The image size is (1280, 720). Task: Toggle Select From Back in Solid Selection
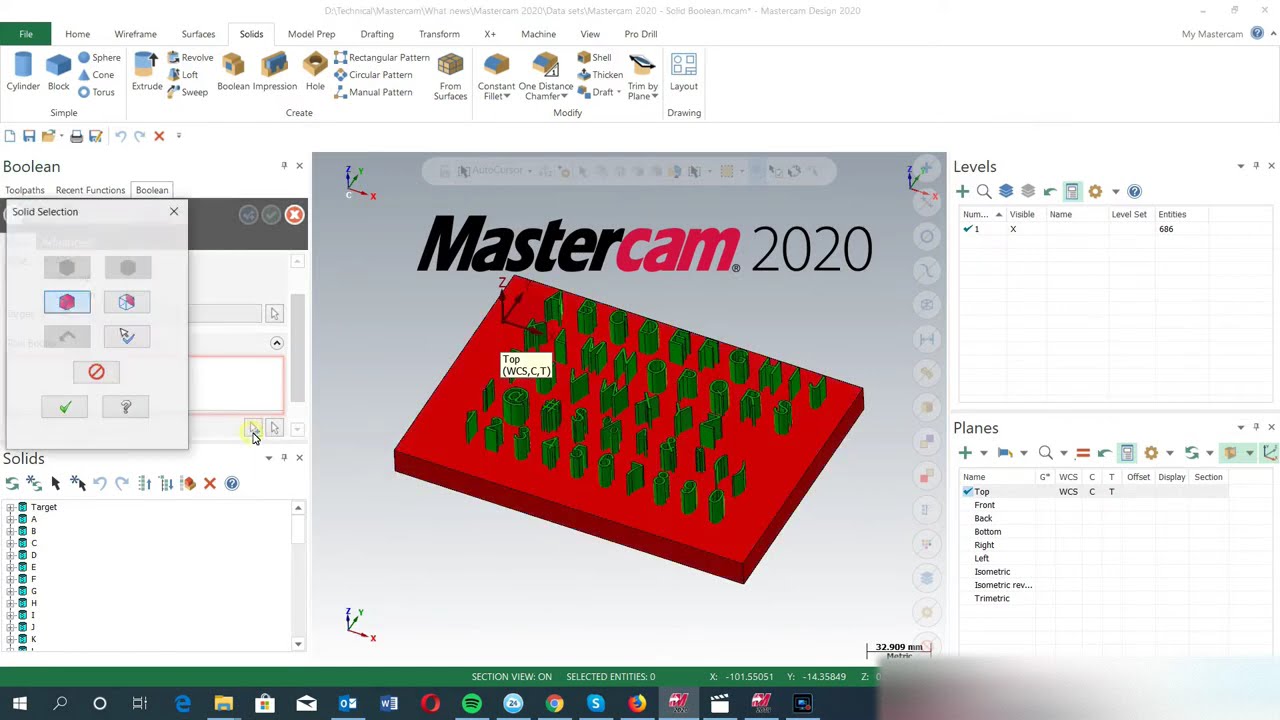coord(127,302)
